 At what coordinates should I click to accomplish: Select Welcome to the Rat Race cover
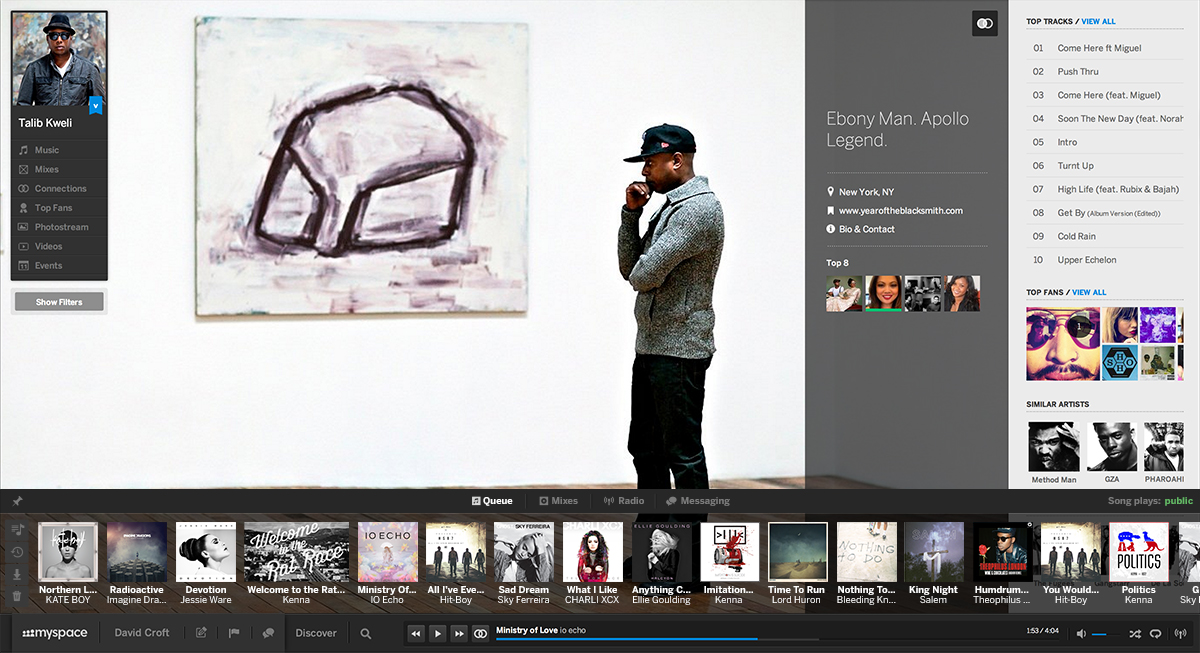(x=297, y=551)
